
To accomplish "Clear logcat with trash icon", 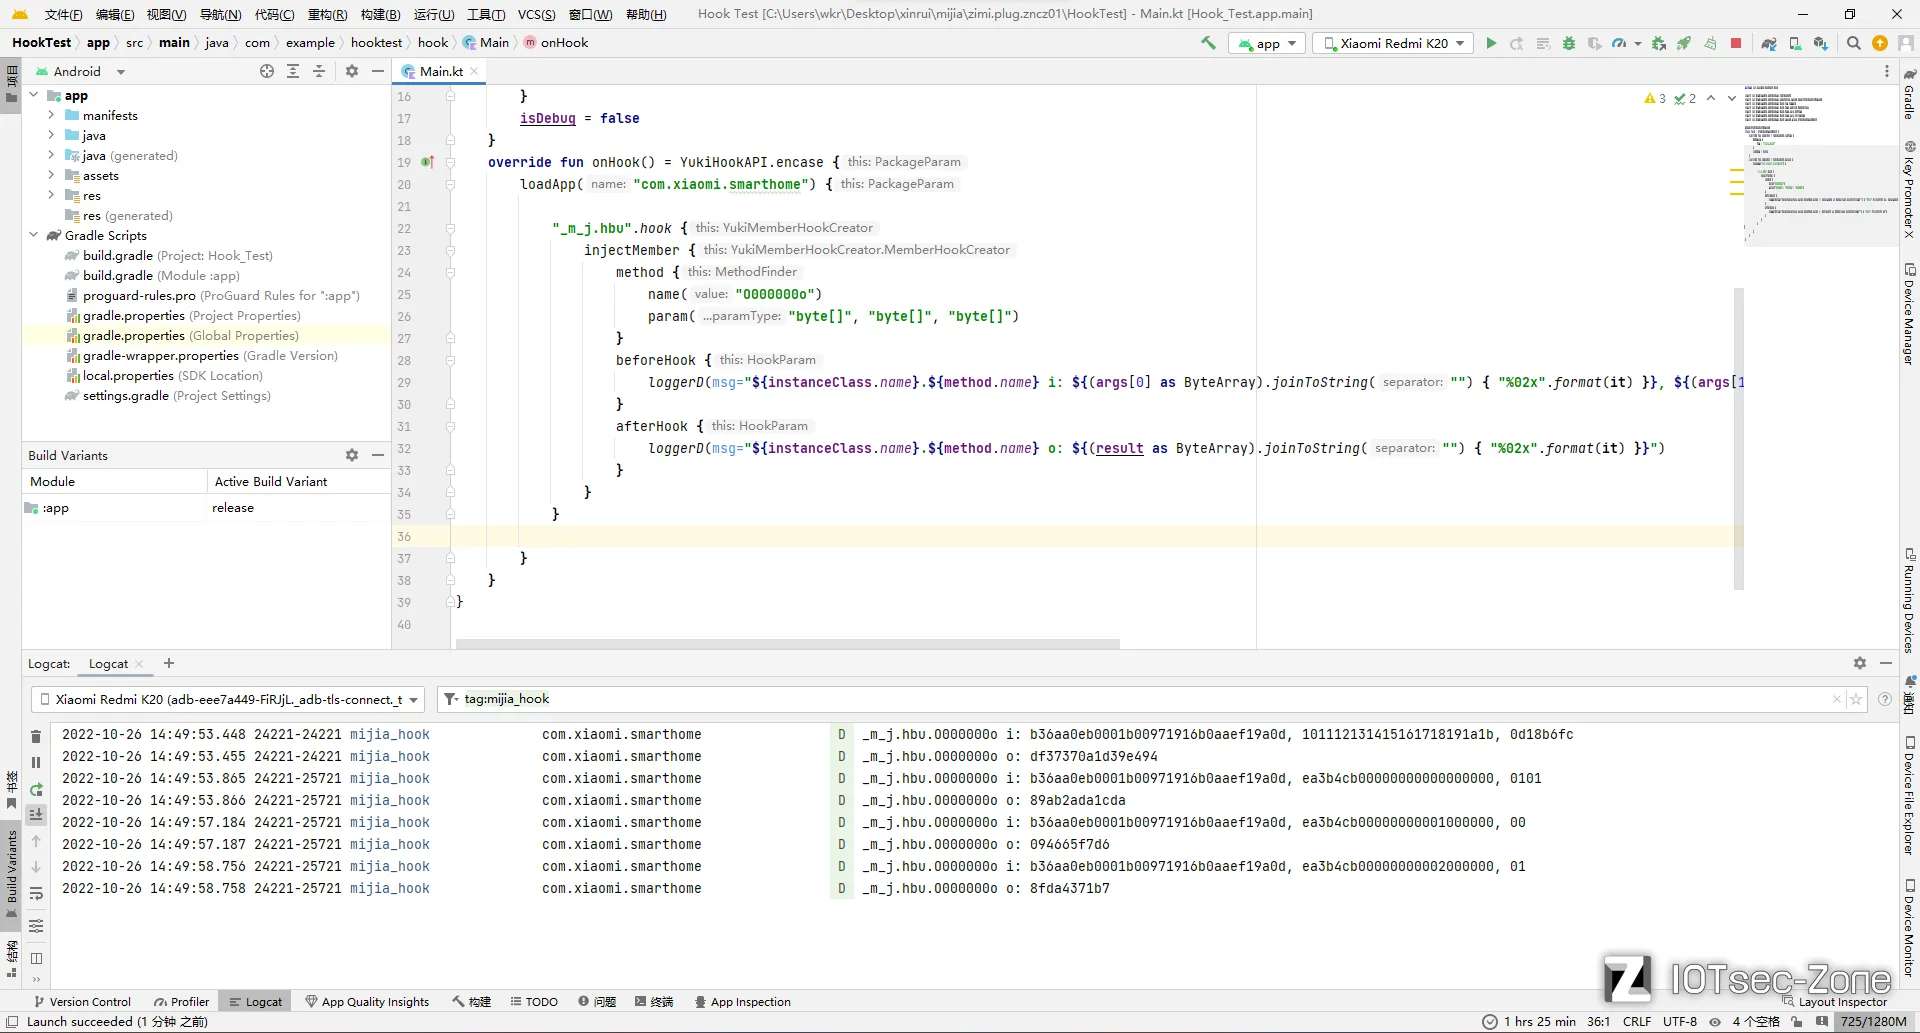I will [36, 736].
